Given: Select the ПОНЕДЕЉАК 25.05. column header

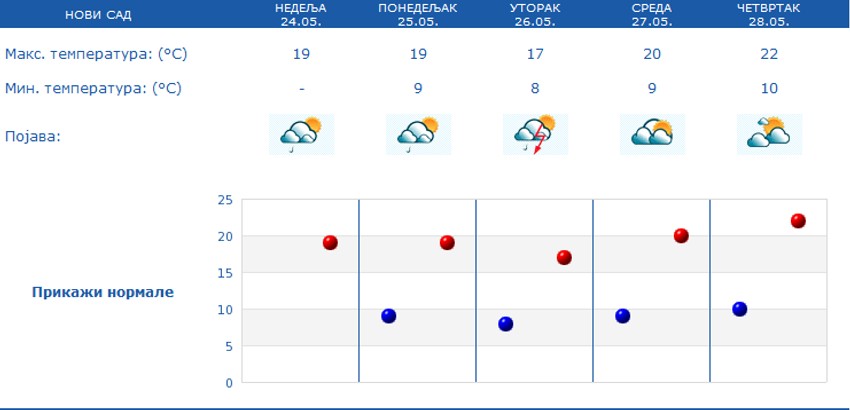Looking at the screenshot, I should click(x=418, y=14).
